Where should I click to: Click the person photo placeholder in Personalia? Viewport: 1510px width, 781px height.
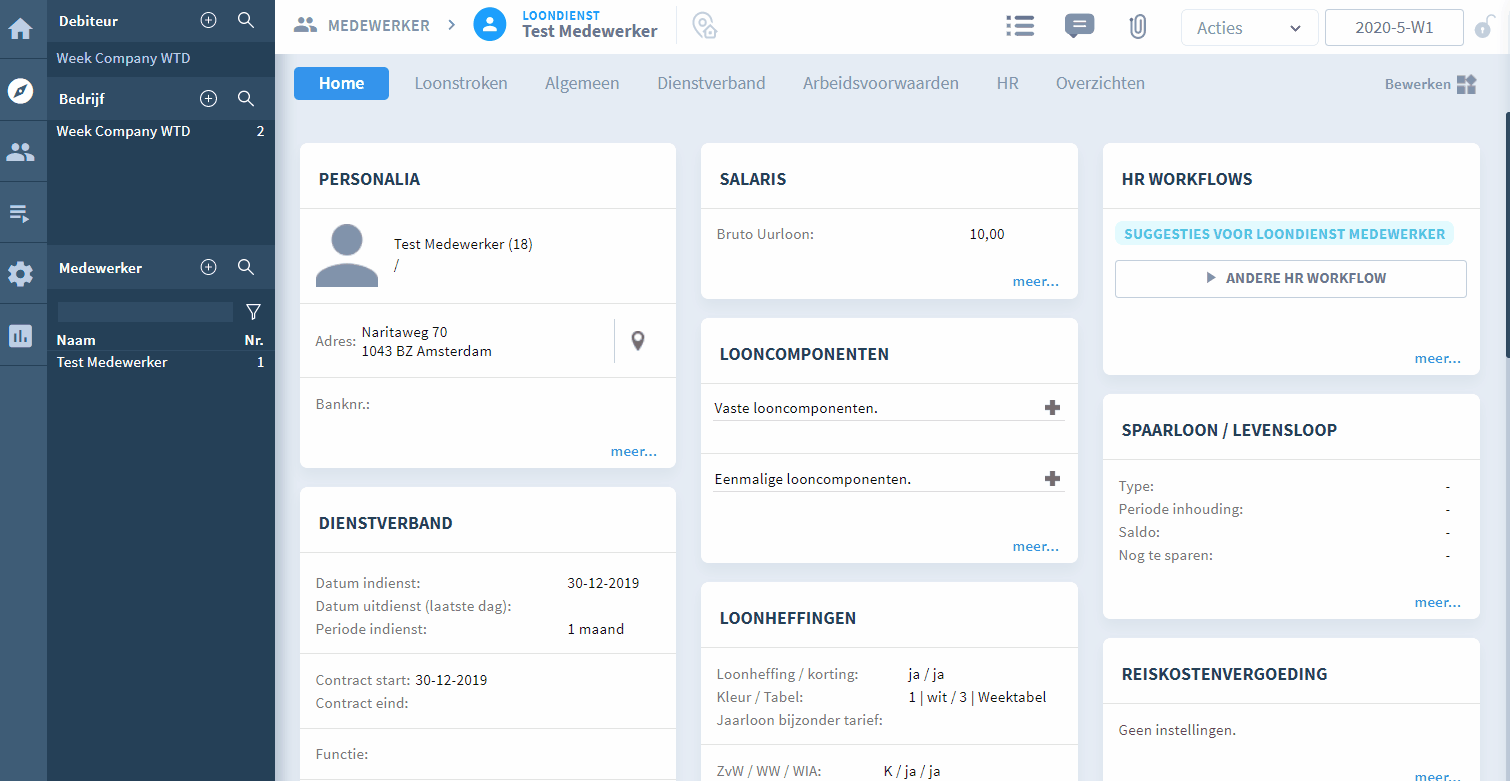[347, 256]
